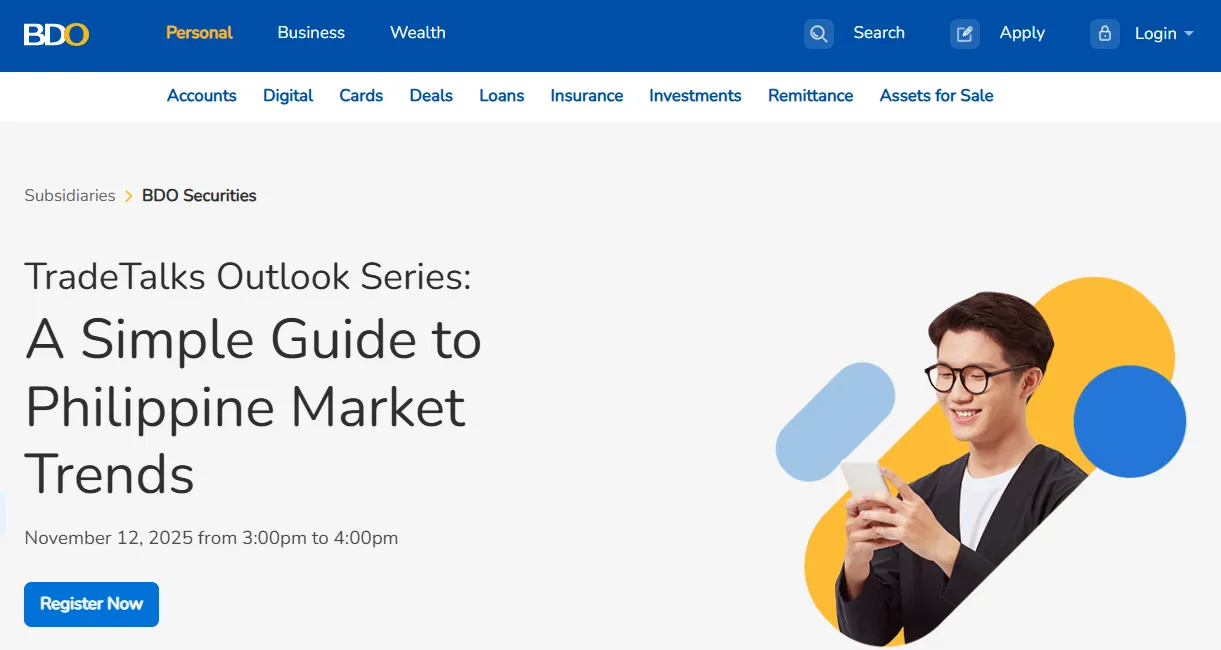This screenshot has height=650, width=1221.
Task: Expand the Login dropdown arrow
Action: 1189,34
